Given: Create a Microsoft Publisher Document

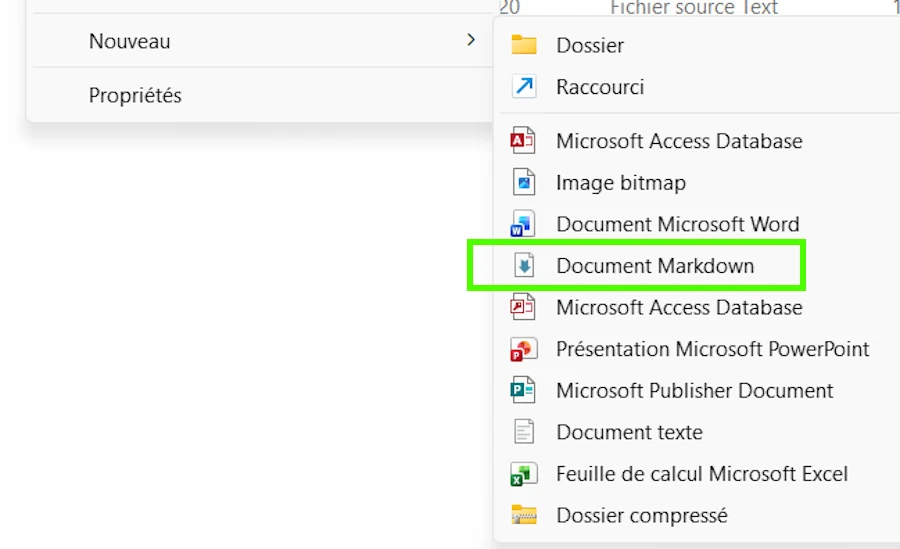Looking at the screenshot, I should [696, 391].
